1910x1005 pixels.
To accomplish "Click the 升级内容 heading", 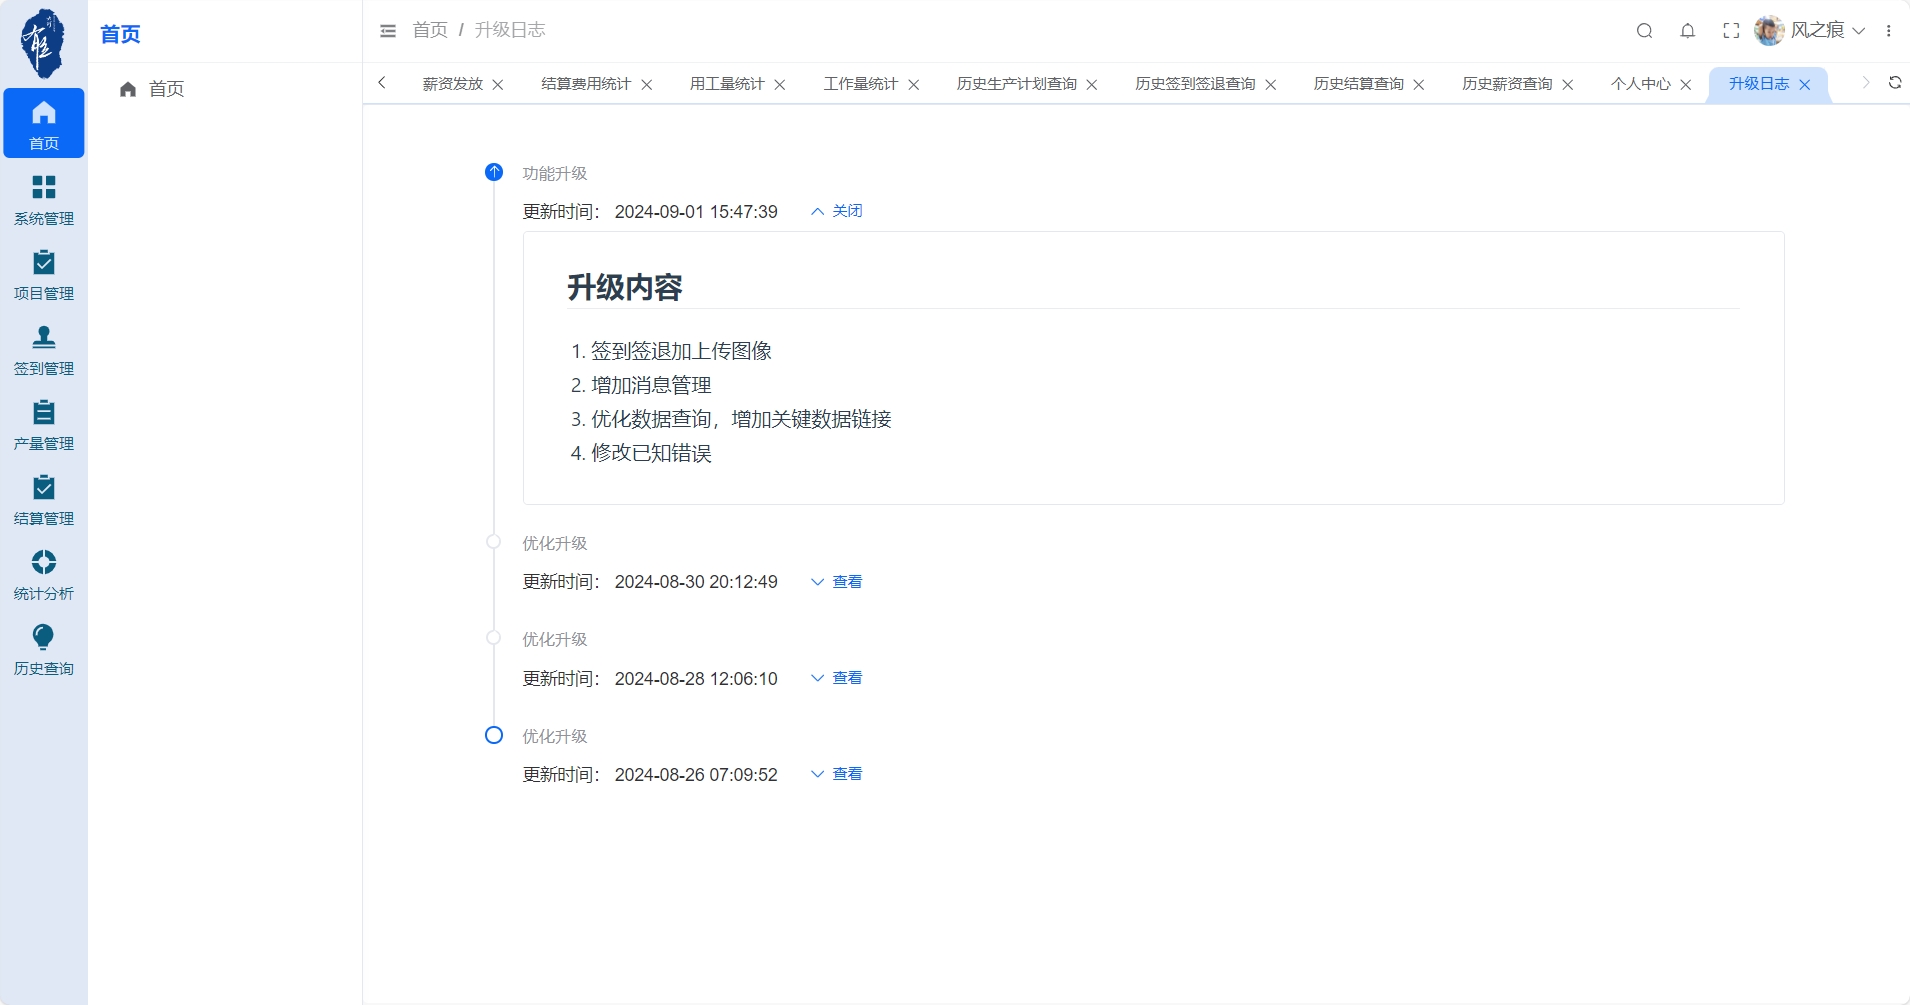I will [625, 288].
